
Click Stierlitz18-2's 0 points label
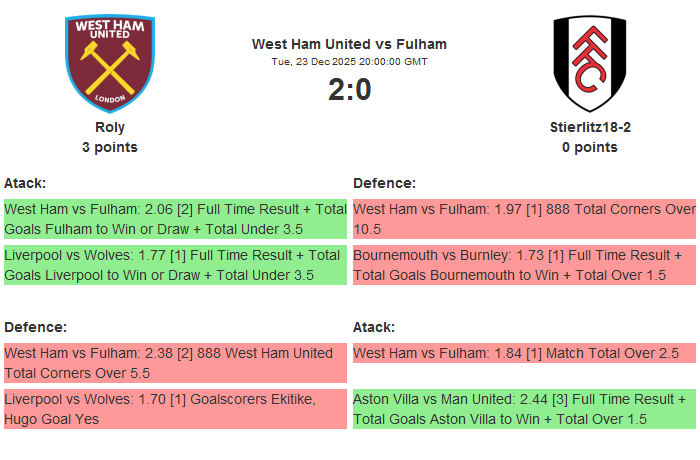(x=590, y=147)
